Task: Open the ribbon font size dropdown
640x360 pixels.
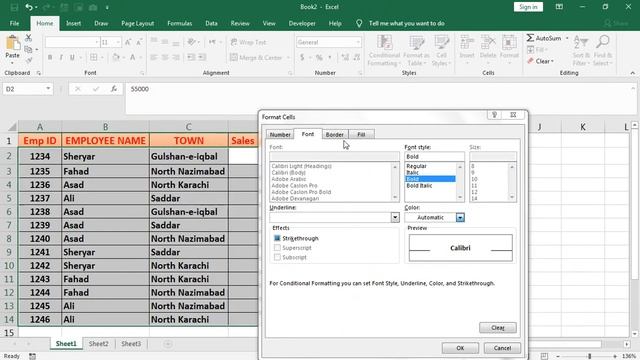Action: (x=118, y=42)
